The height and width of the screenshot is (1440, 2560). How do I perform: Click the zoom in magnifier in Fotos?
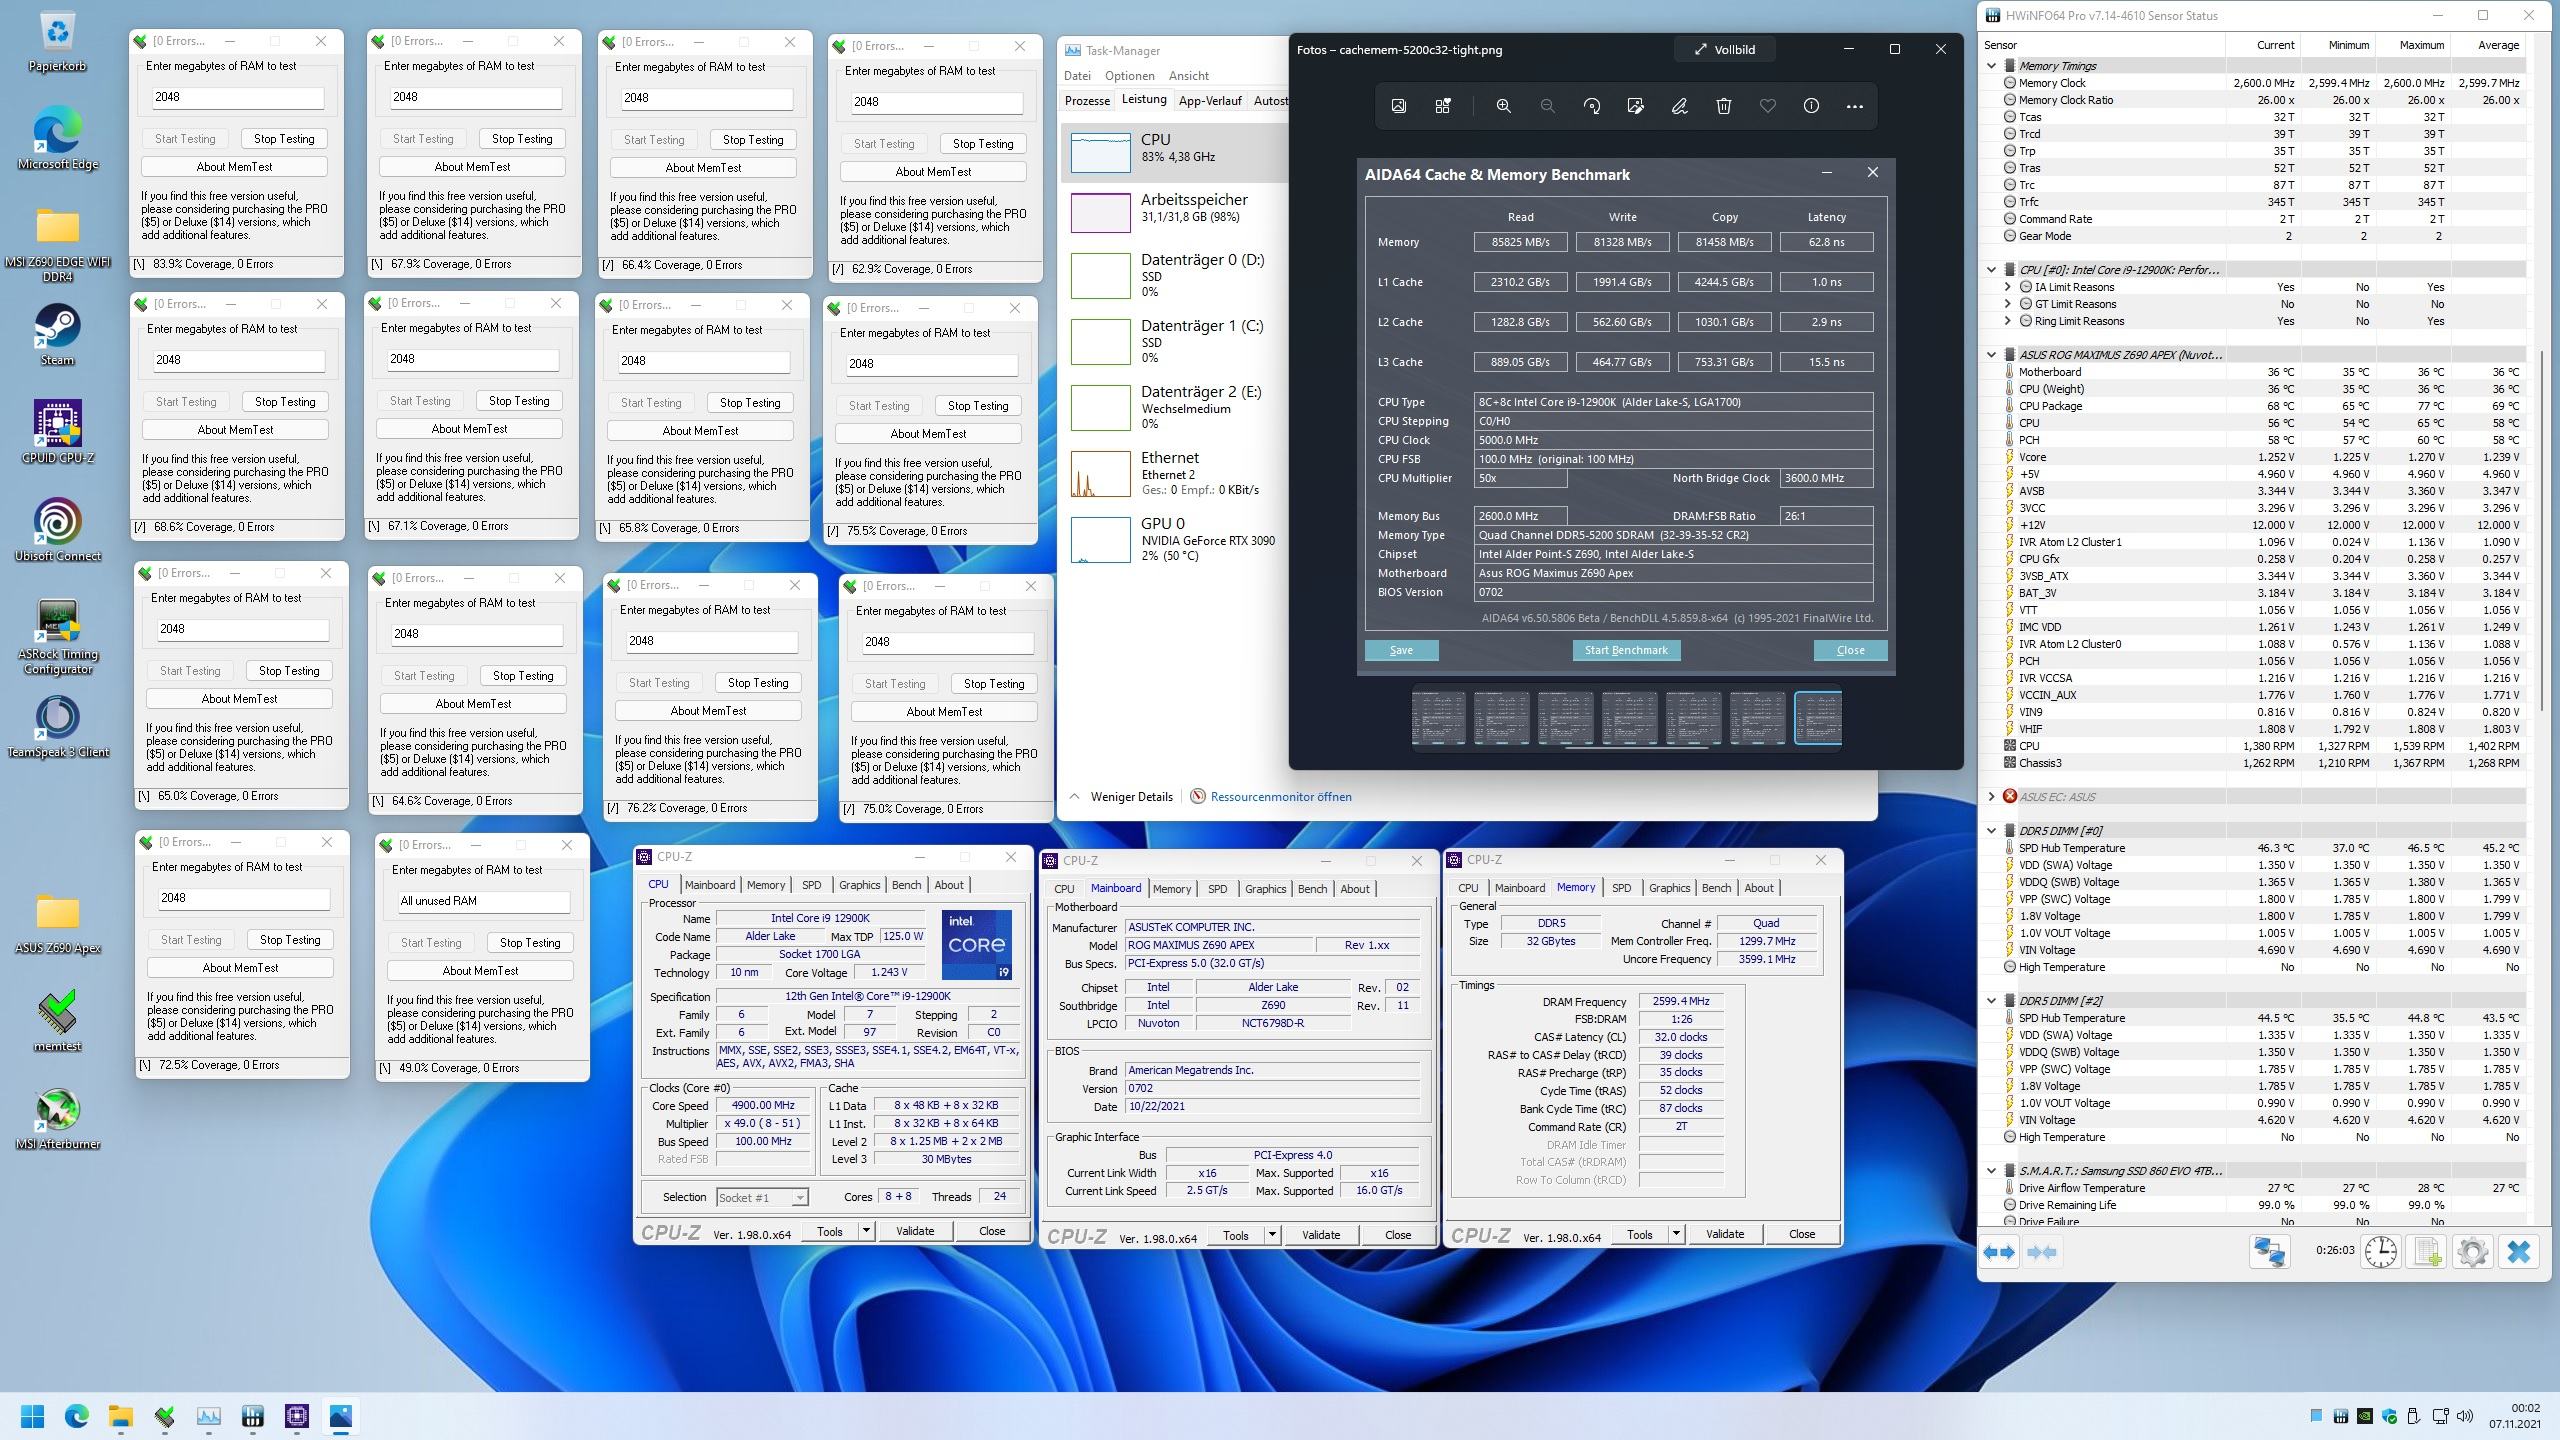tap(1503, 106)
